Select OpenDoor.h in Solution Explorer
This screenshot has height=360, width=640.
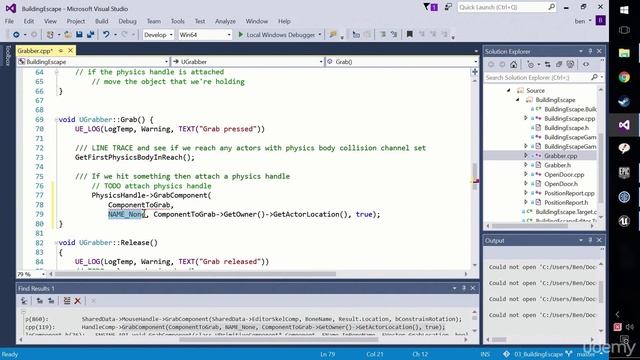pyautogui.click(x=561, y=184)
